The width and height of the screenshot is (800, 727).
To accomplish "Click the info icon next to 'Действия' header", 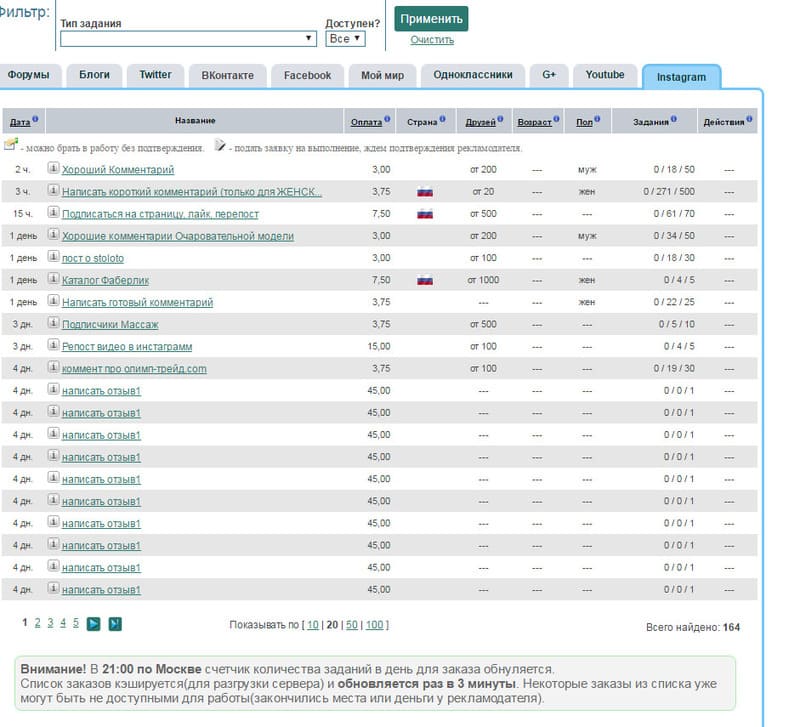I will [749, 120].
